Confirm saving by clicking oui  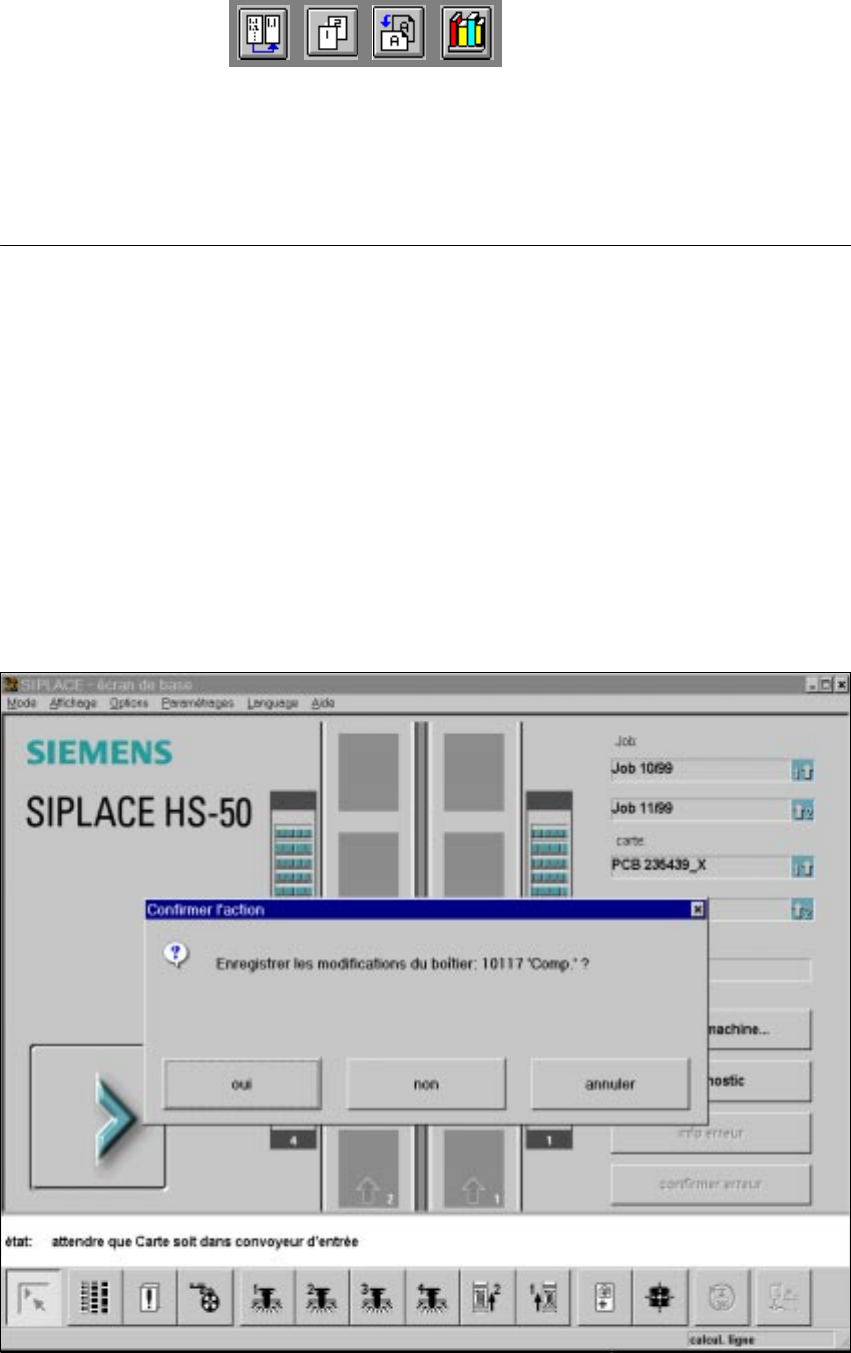coord(242,1083)
